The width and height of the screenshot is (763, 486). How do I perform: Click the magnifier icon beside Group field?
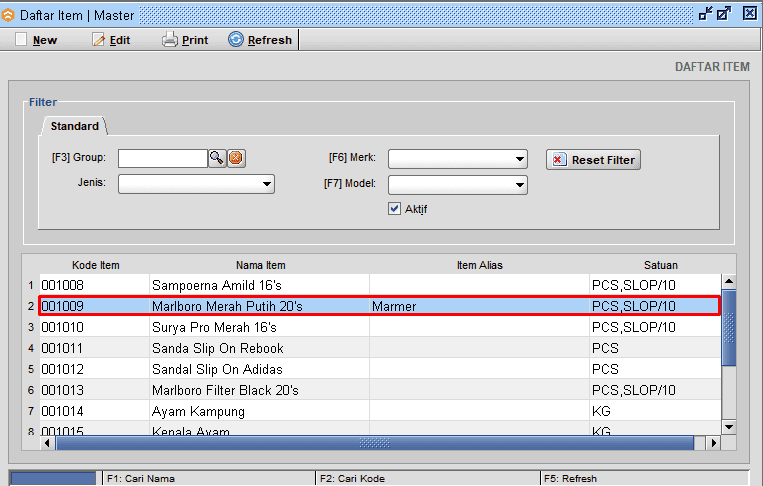pos(217,158)
